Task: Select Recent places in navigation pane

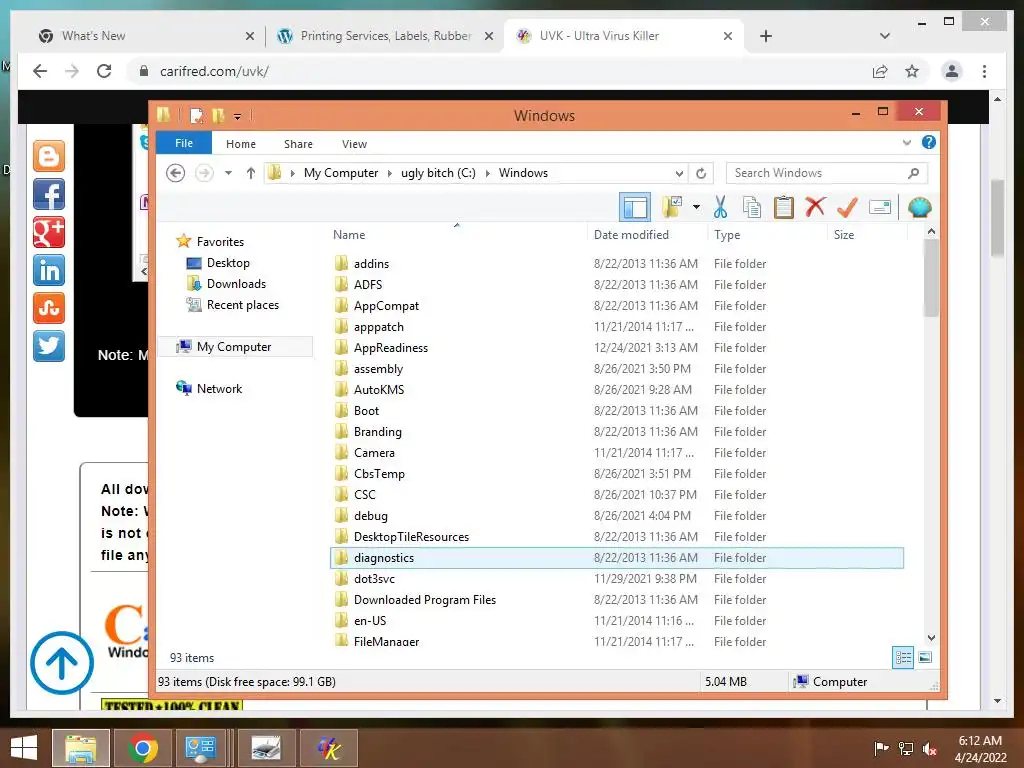Action: pos(242,305)
